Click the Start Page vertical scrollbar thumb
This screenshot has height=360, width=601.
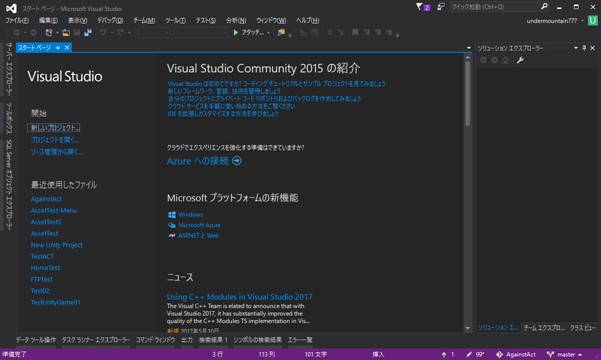(x=468, y=93)
